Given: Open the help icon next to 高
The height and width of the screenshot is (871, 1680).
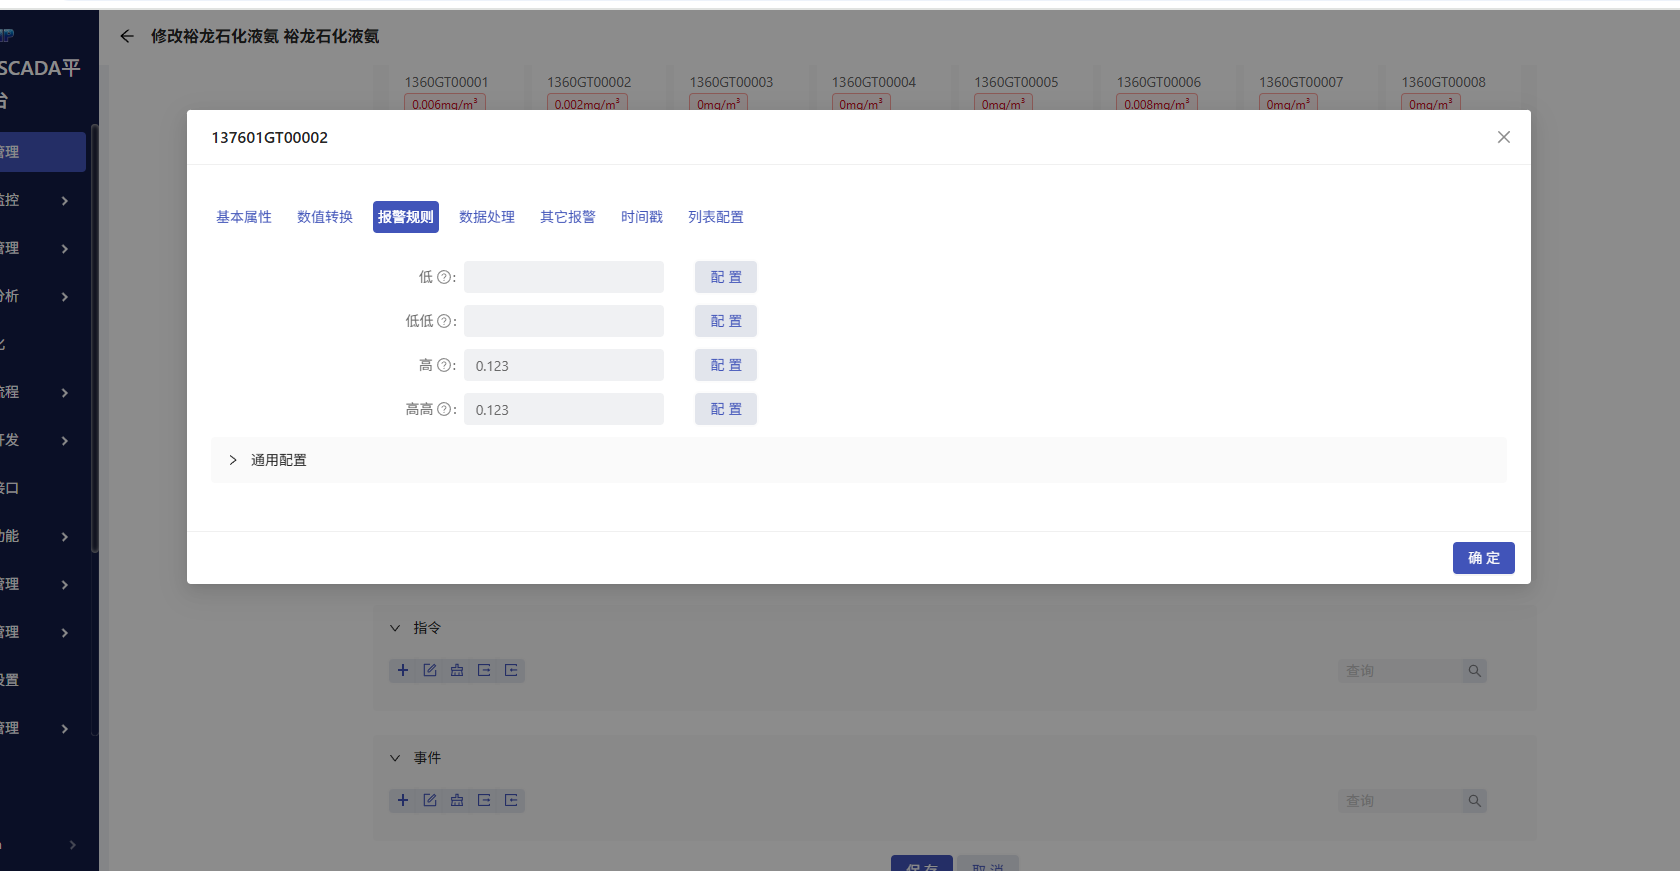Looking at the screenshot, I should click(445, 365).
